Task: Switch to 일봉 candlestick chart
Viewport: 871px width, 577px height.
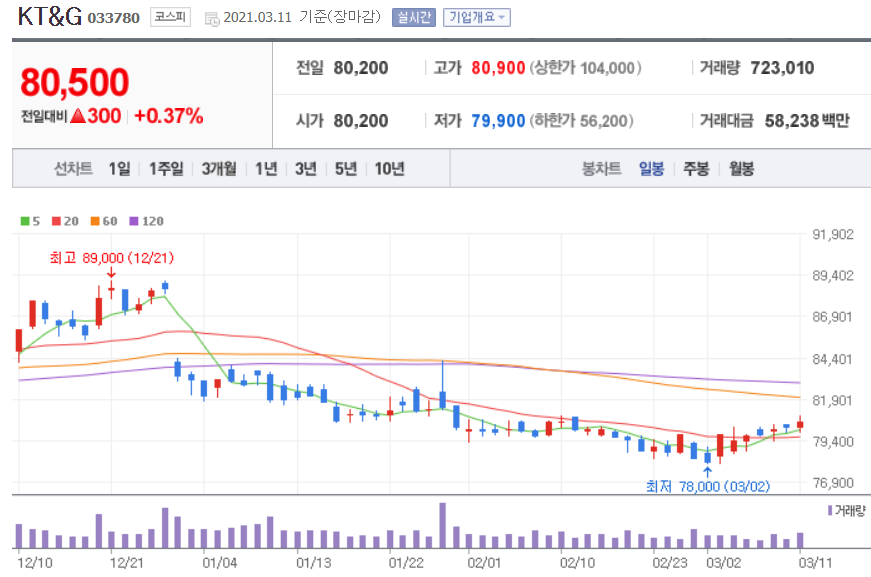Action: point(651,168)
